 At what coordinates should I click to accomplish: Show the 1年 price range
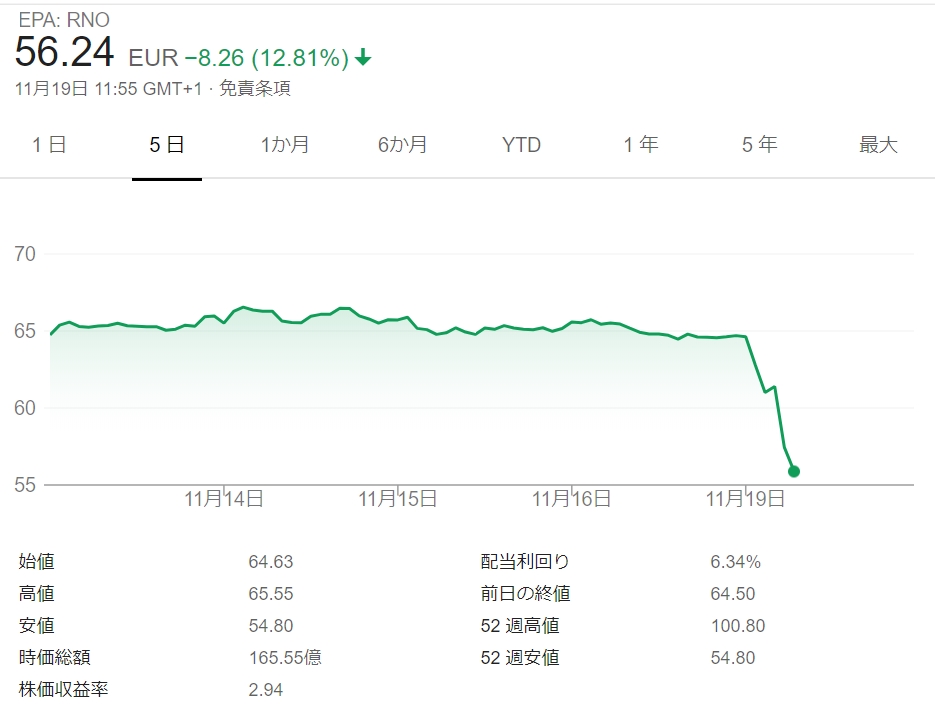pyautogui.click(x=641, y=145)
